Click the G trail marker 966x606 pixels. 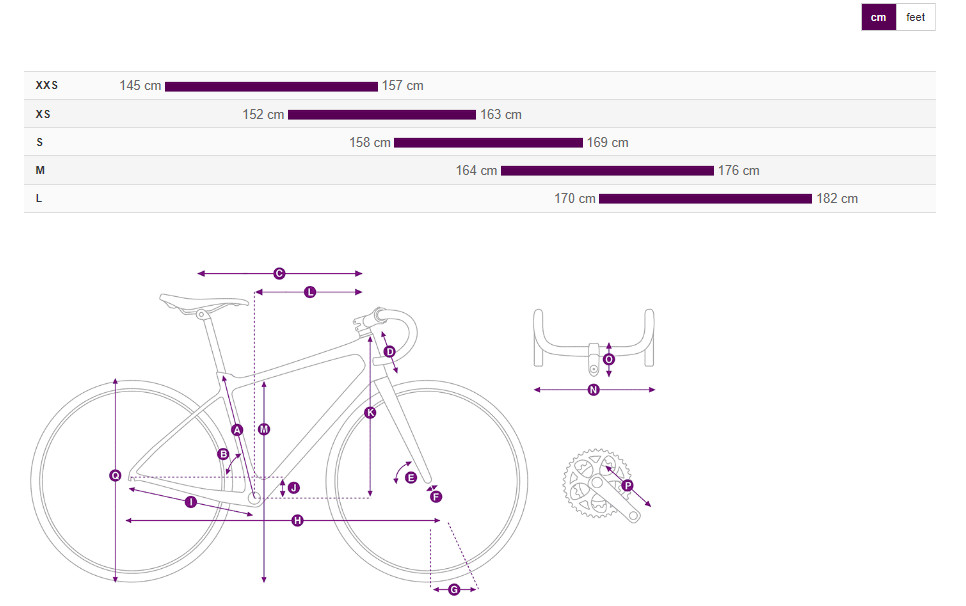tap(454, 590)
